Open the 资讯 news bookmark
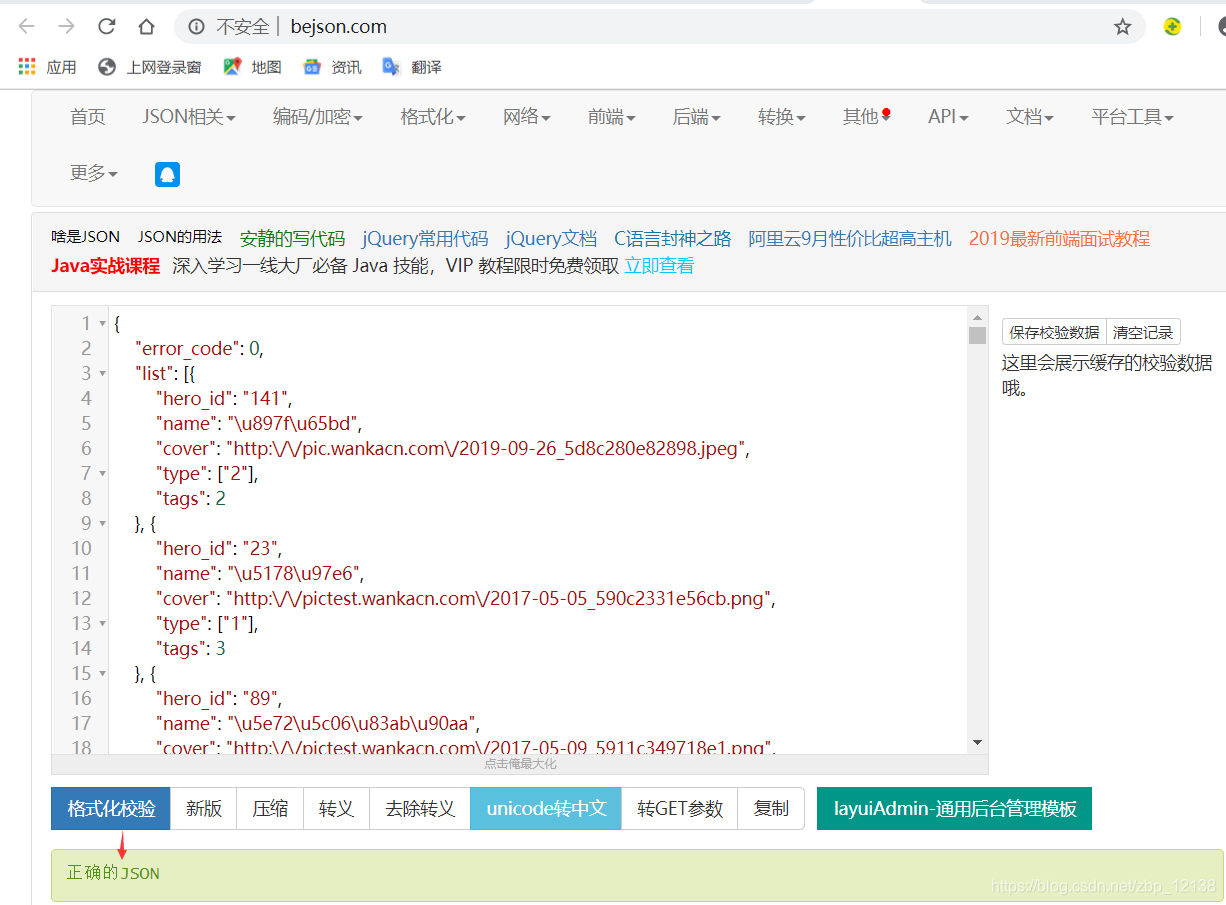 coord(332,67)
